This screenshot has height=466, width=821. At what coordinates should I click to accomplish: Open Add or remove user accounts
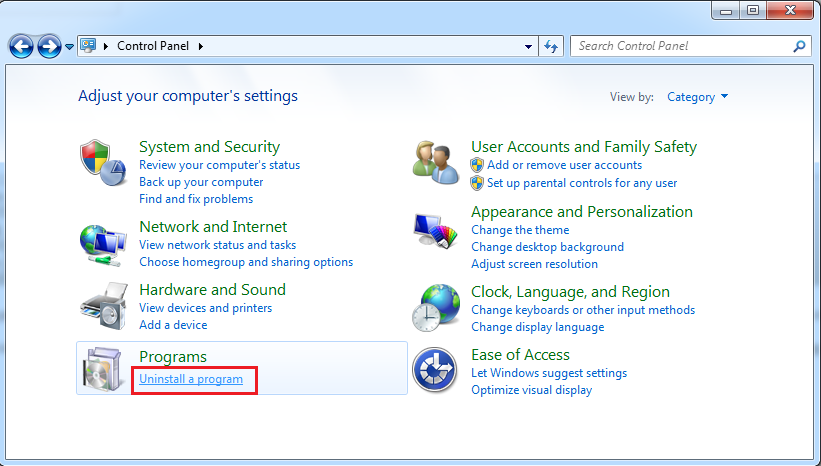[x=564, y=165]
